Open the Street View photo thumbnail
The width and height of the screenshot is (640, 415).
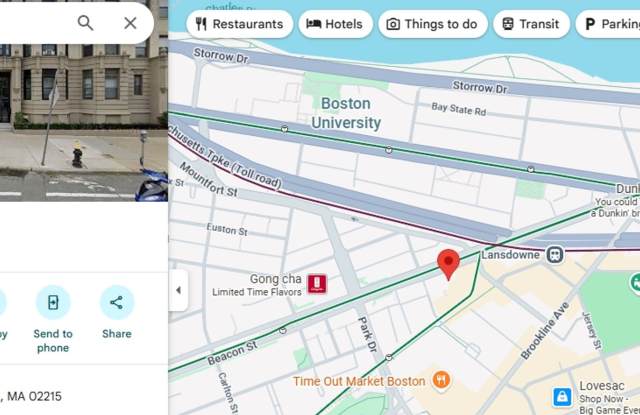84,101
